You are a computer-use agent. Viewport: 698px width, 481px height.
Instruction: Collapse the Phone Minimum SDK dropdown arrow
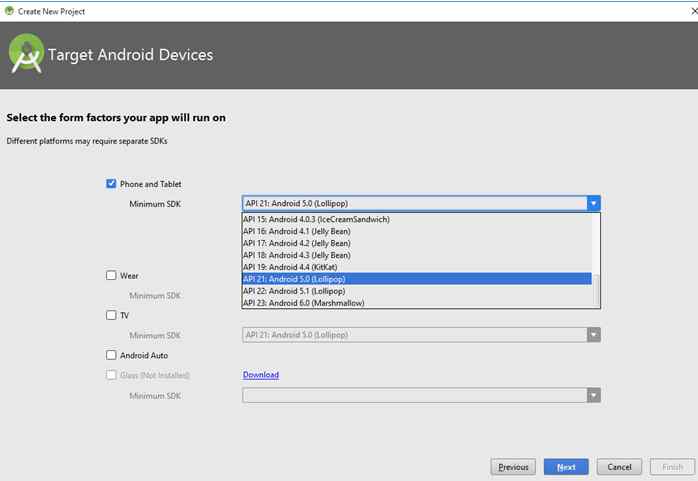pos(594,203)
